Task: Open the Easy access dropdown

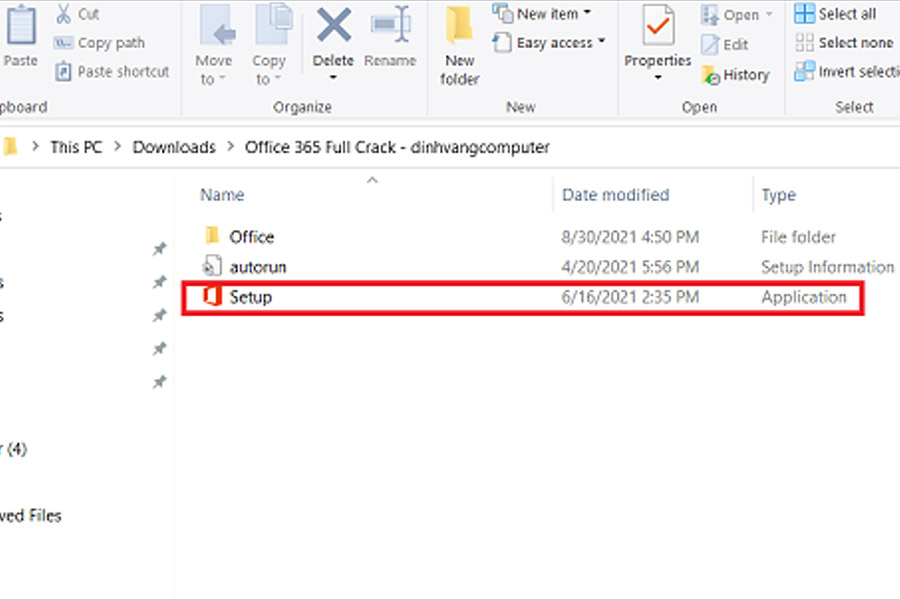Action: pyautogui.click(x=551, y=43)
